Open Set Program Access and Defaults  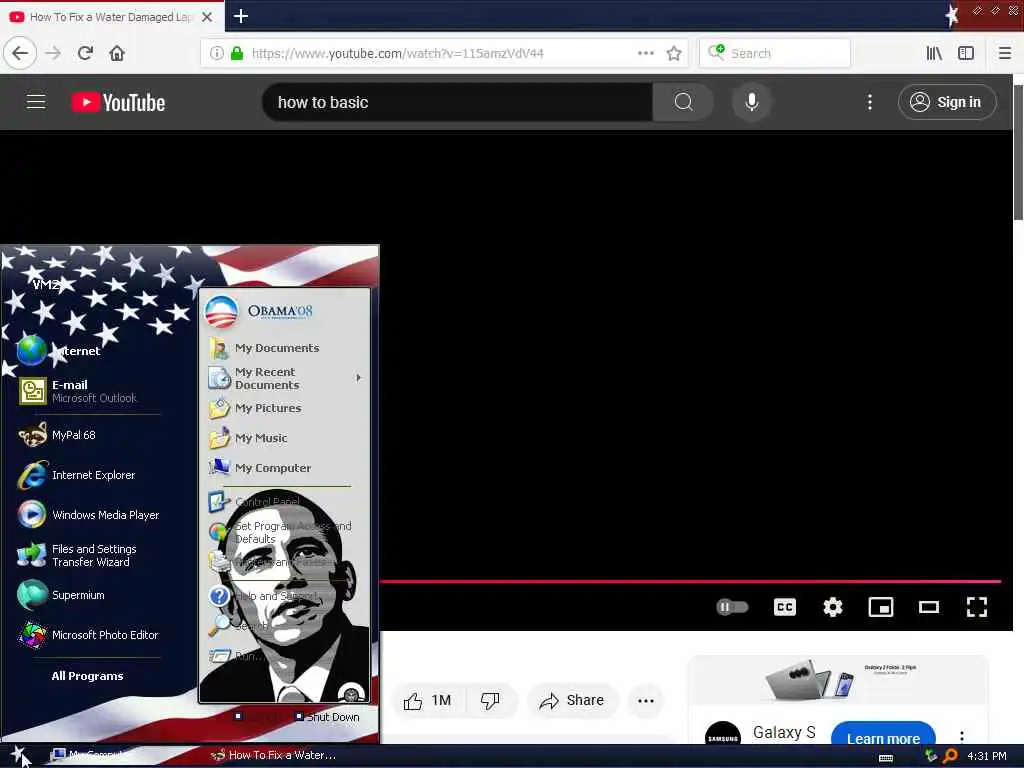click(x=281, y=532)
